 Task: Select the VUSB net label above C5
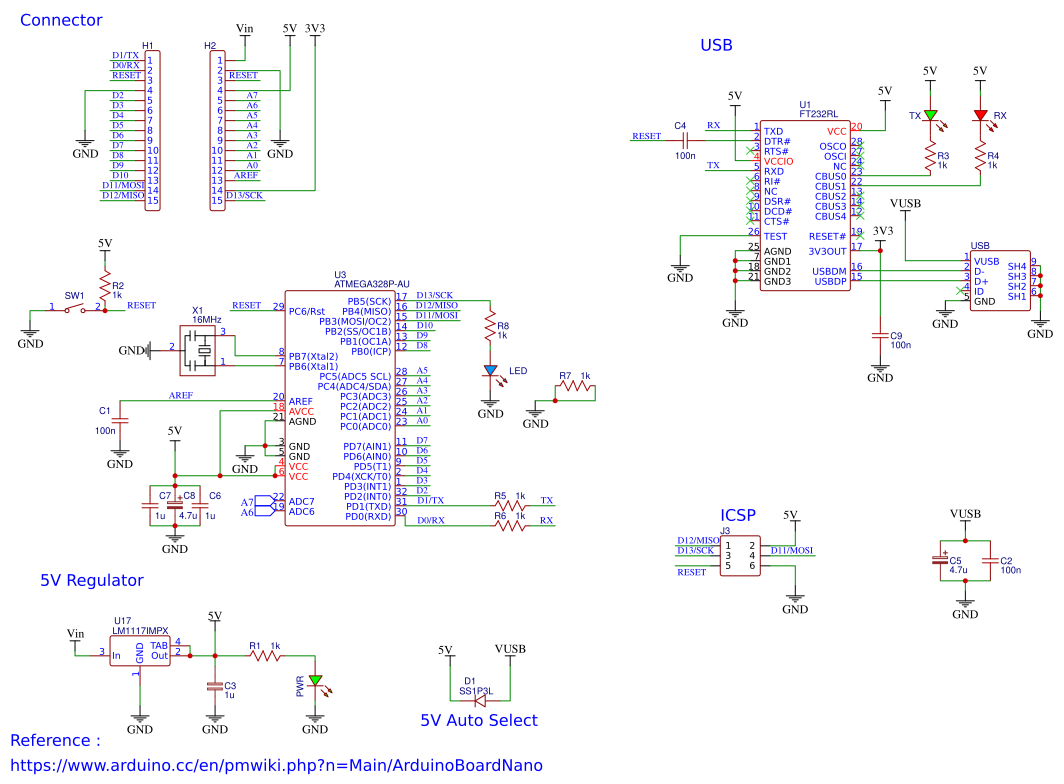tap(964, 514)
